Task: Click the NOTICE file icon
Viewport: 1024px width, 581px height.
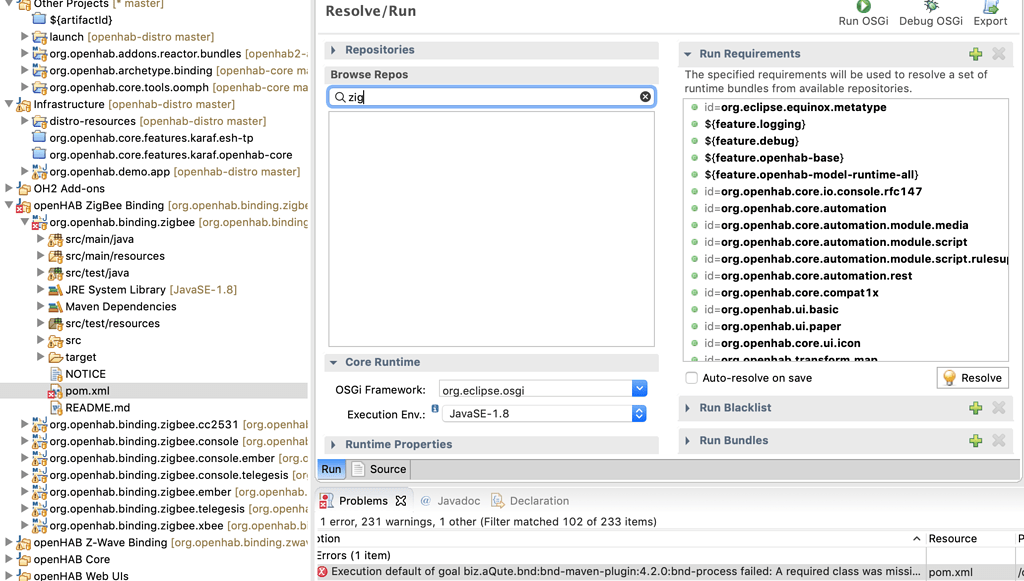Action: 56,374
